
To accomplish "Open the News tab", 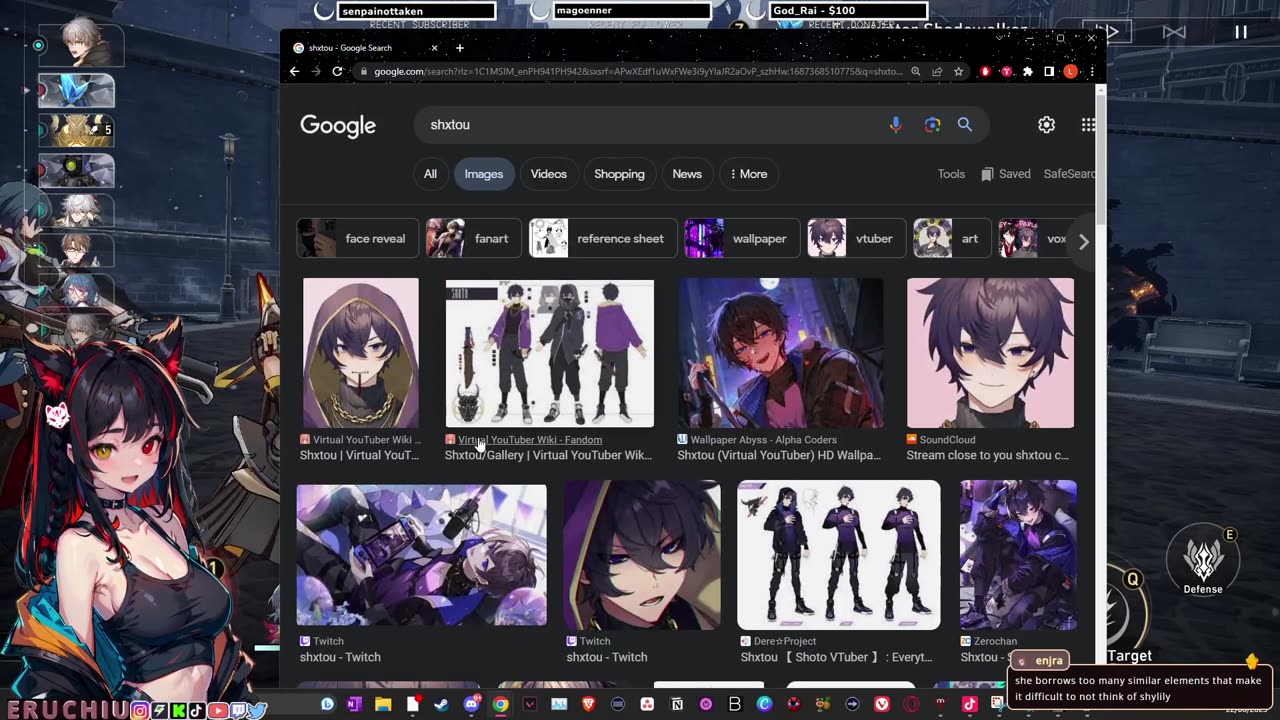I will 687,174.
